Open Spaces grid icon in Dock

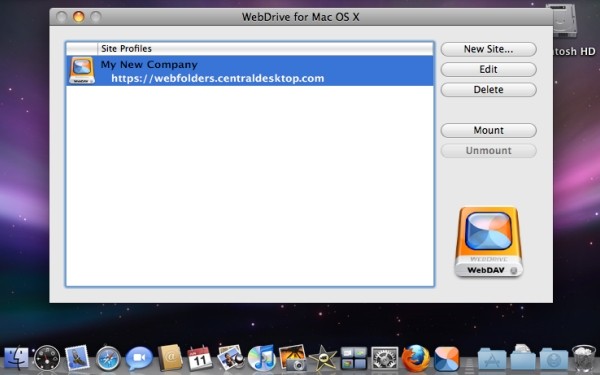point(354,358)
